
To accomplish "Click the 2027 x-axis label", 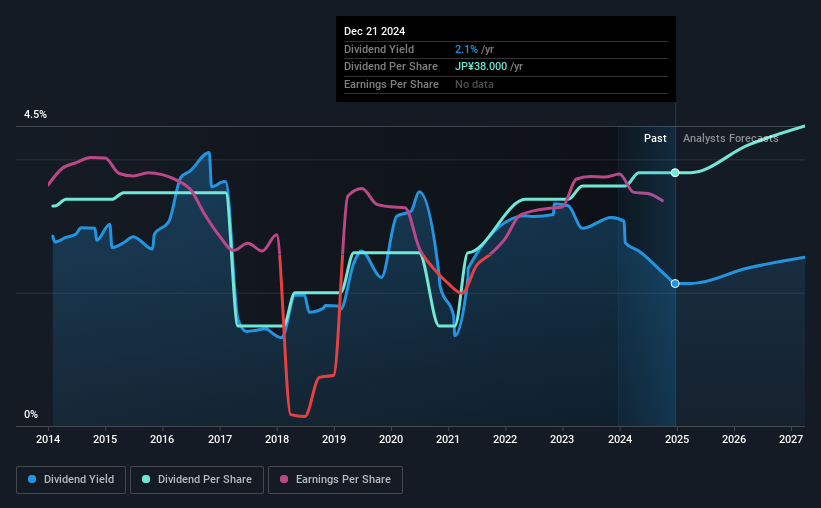I will 791,439.
